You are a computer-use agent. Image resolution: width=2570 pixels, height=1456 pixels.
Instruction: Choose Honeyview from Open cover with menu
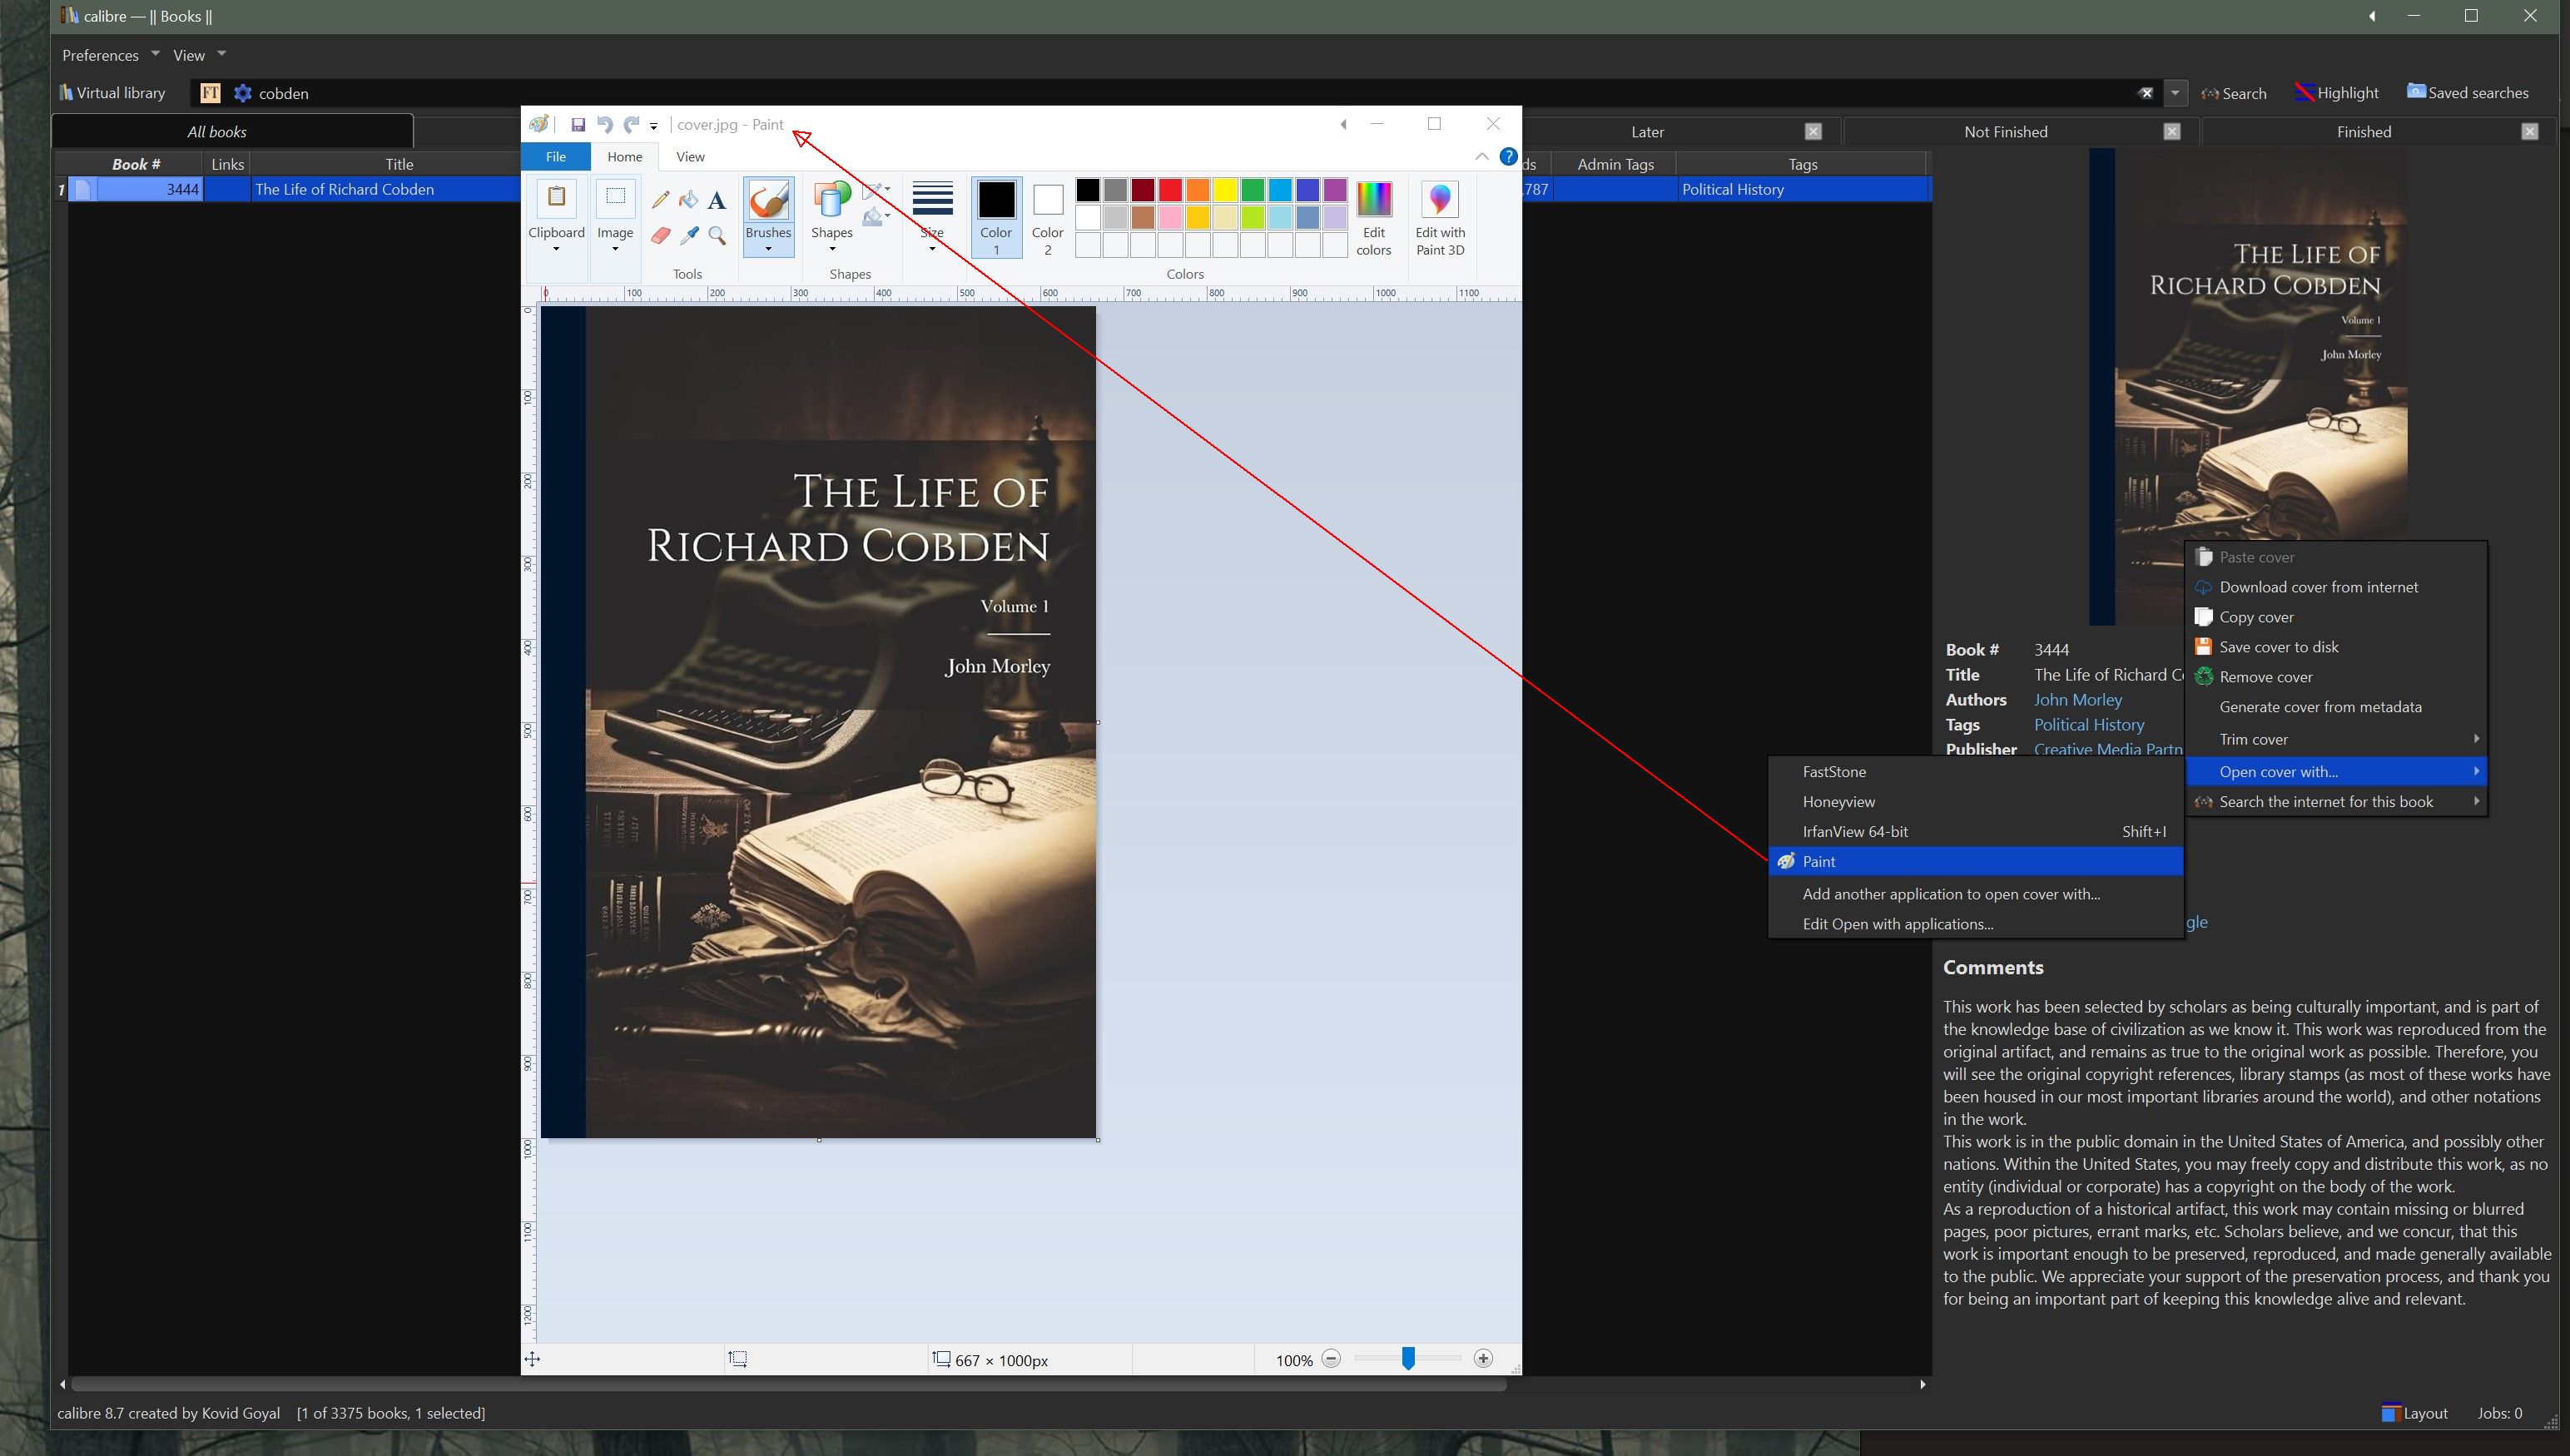tap(1838, 802)
